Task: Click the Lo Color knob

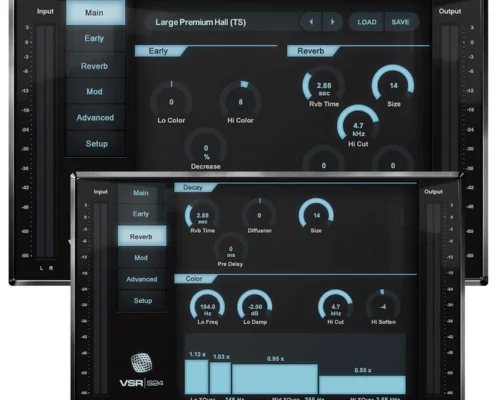Action: tap(171, 100)
